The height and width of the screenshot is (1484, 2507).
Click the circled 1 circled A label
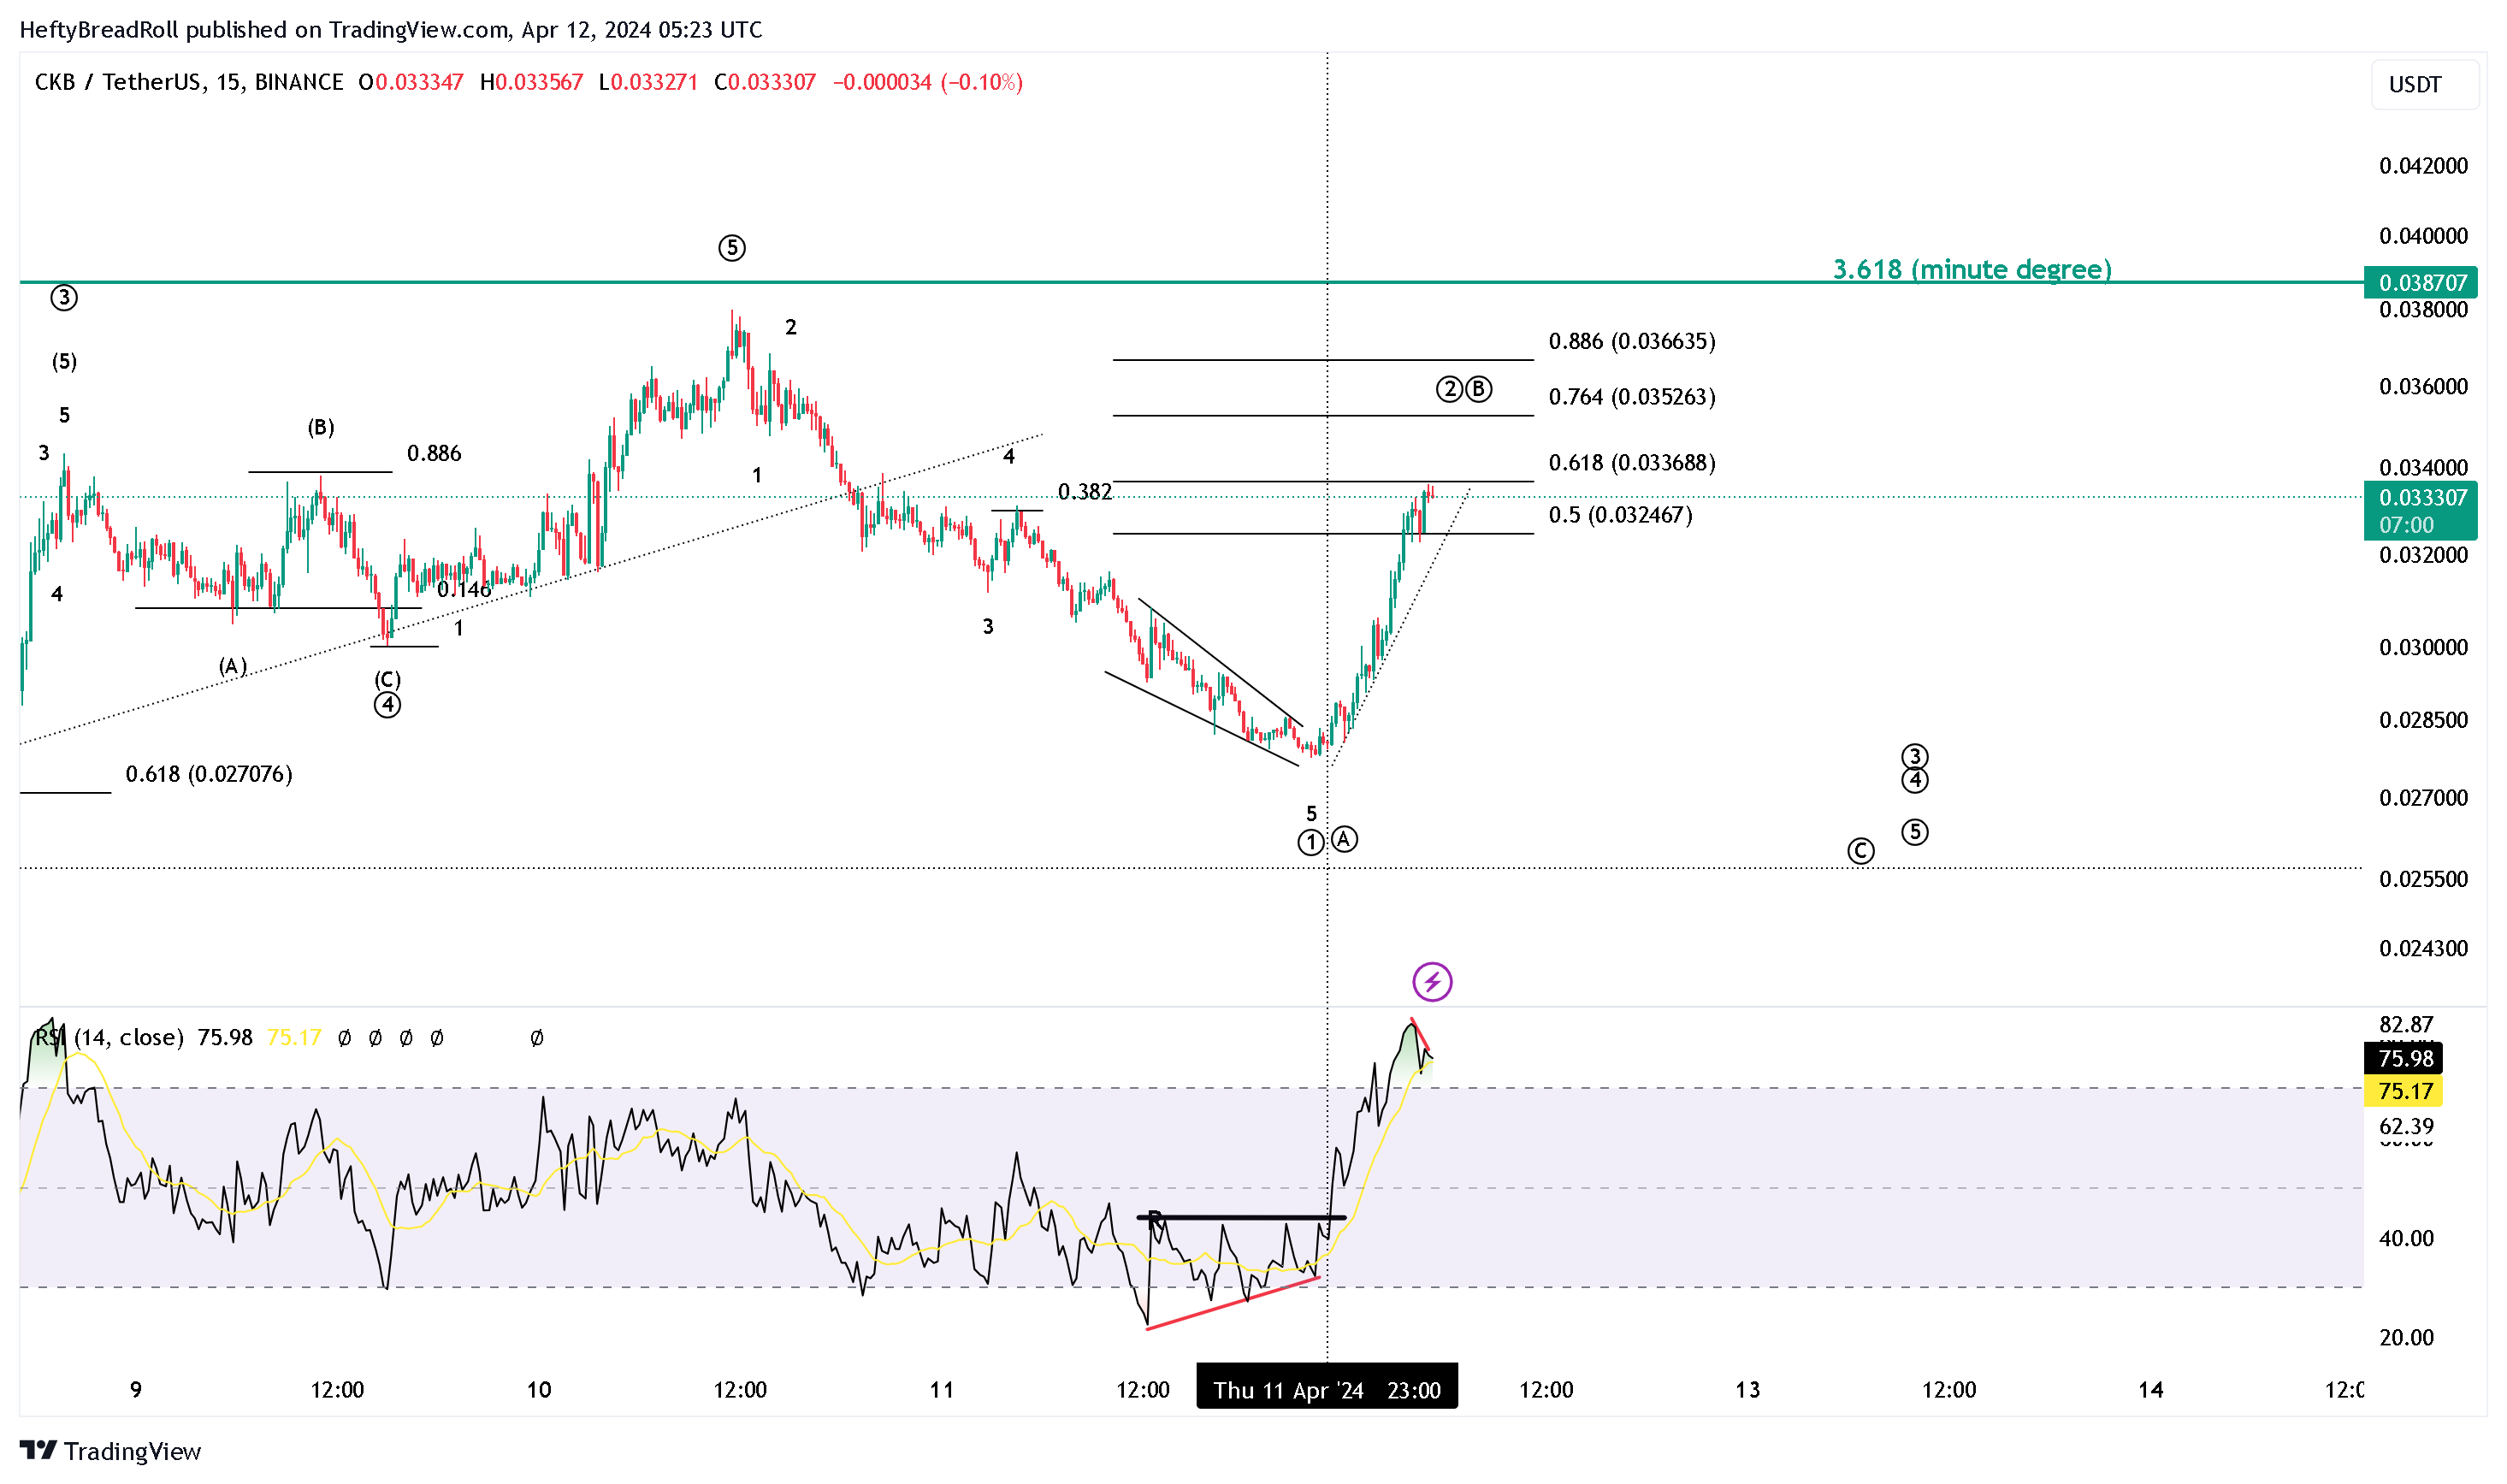coord(1328,842)
